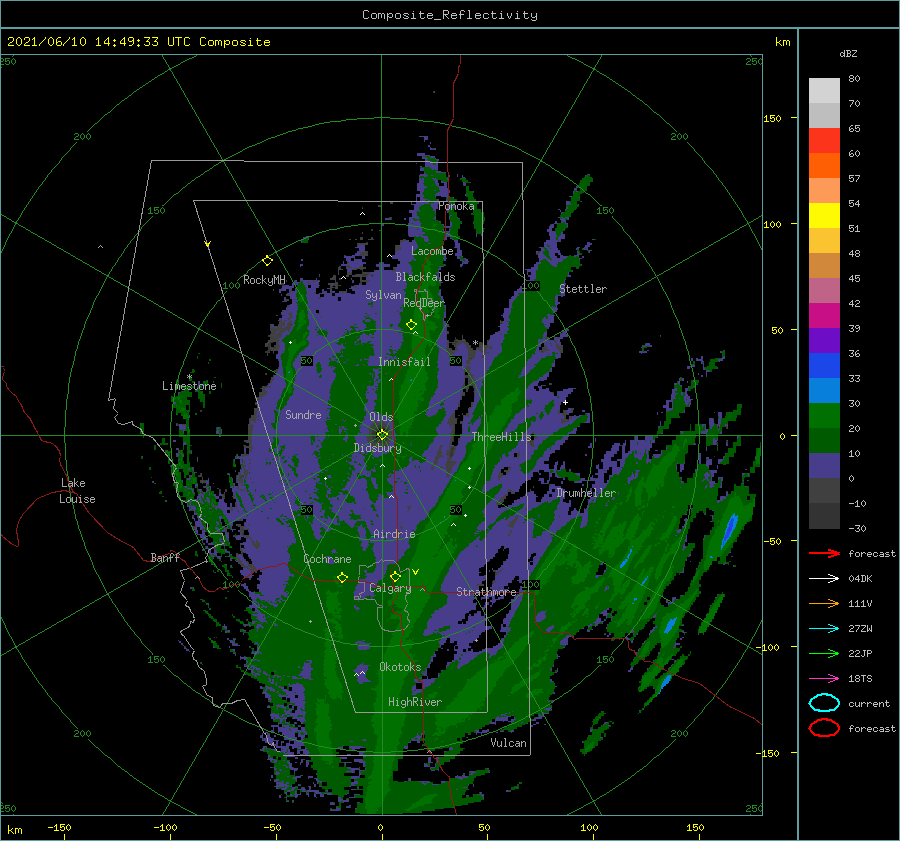
Task: Click the orange 111V arrow in legend
Action: [x=824, y=603]
